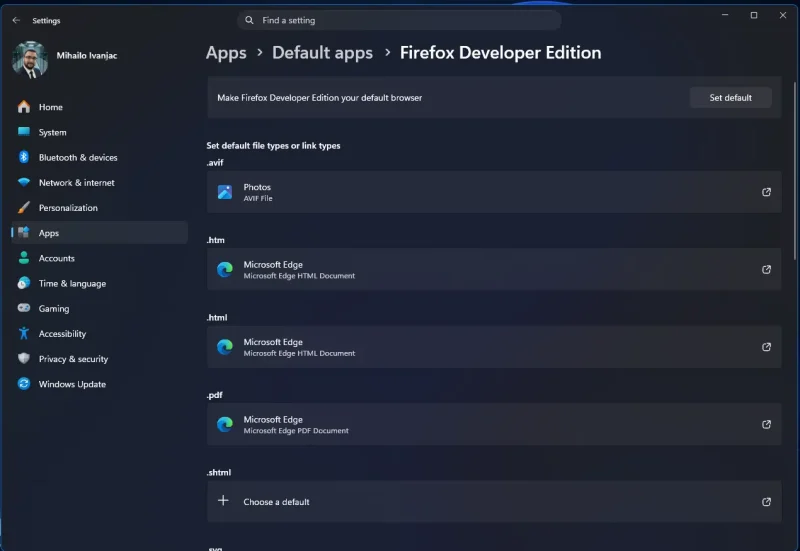
Task: Open Accessibility settings
Action: (99, 334)
